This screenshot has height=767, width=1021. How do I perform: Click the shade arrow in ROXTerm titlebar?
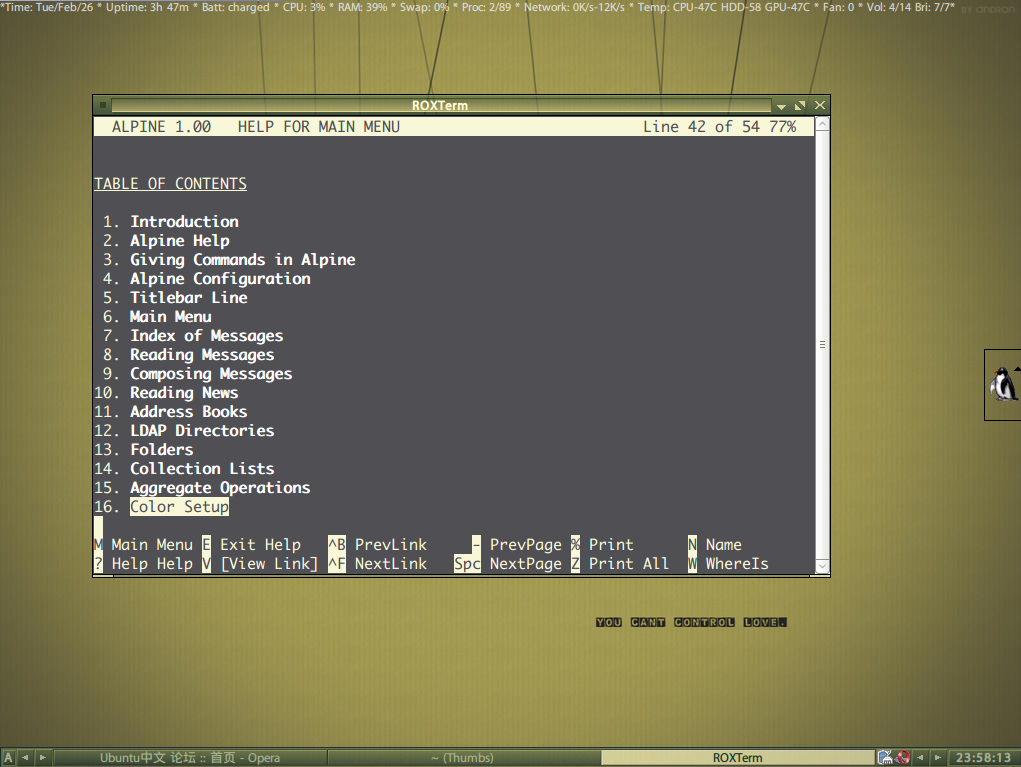[781, 105]
